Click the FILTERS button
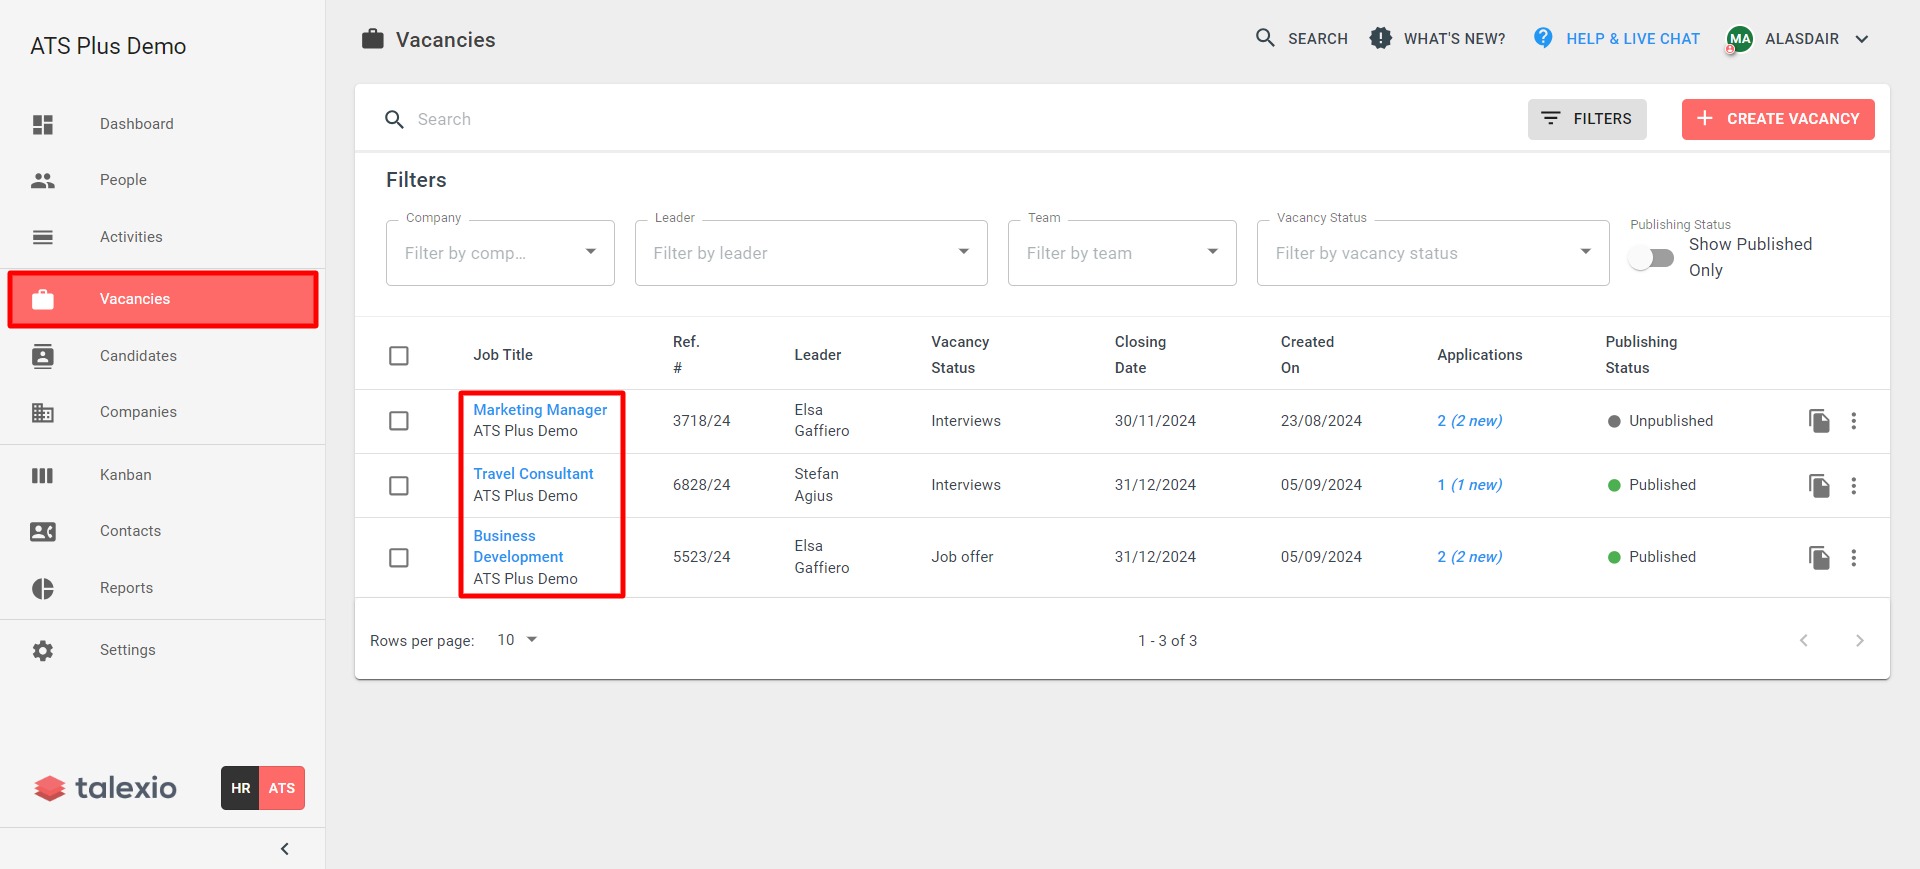Image resolution: width=1920 pixels, height=869 pixels. pyautogui.click(x=1587, y=119)
